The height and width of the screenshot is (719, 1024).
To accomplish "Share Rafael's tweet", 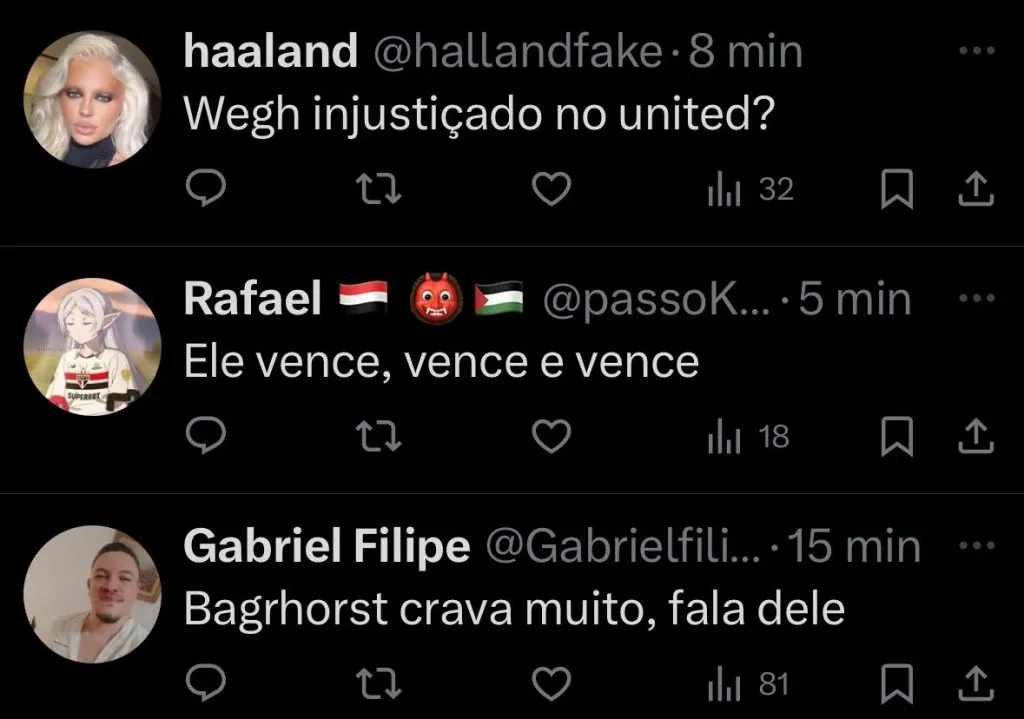I will tap(975, 436).
